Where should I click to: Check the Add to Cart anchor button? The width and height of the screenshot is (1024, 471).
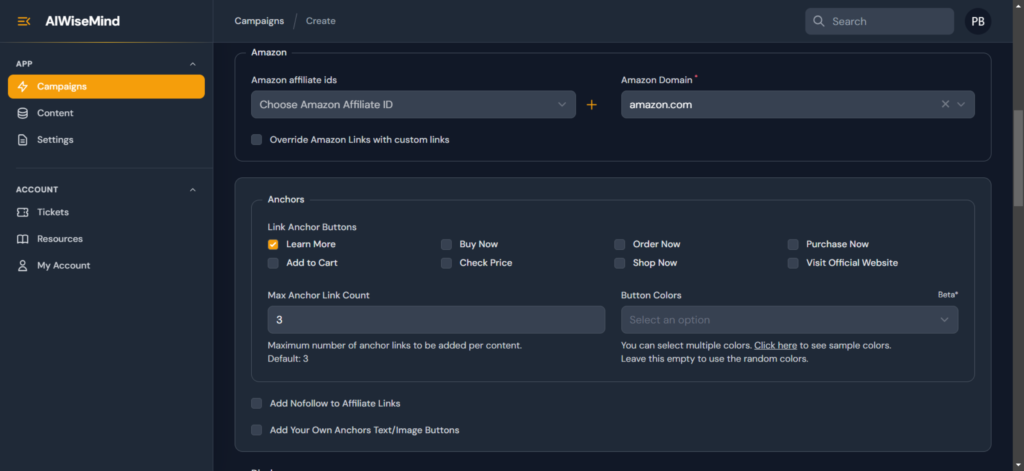(x=273, y=263)
